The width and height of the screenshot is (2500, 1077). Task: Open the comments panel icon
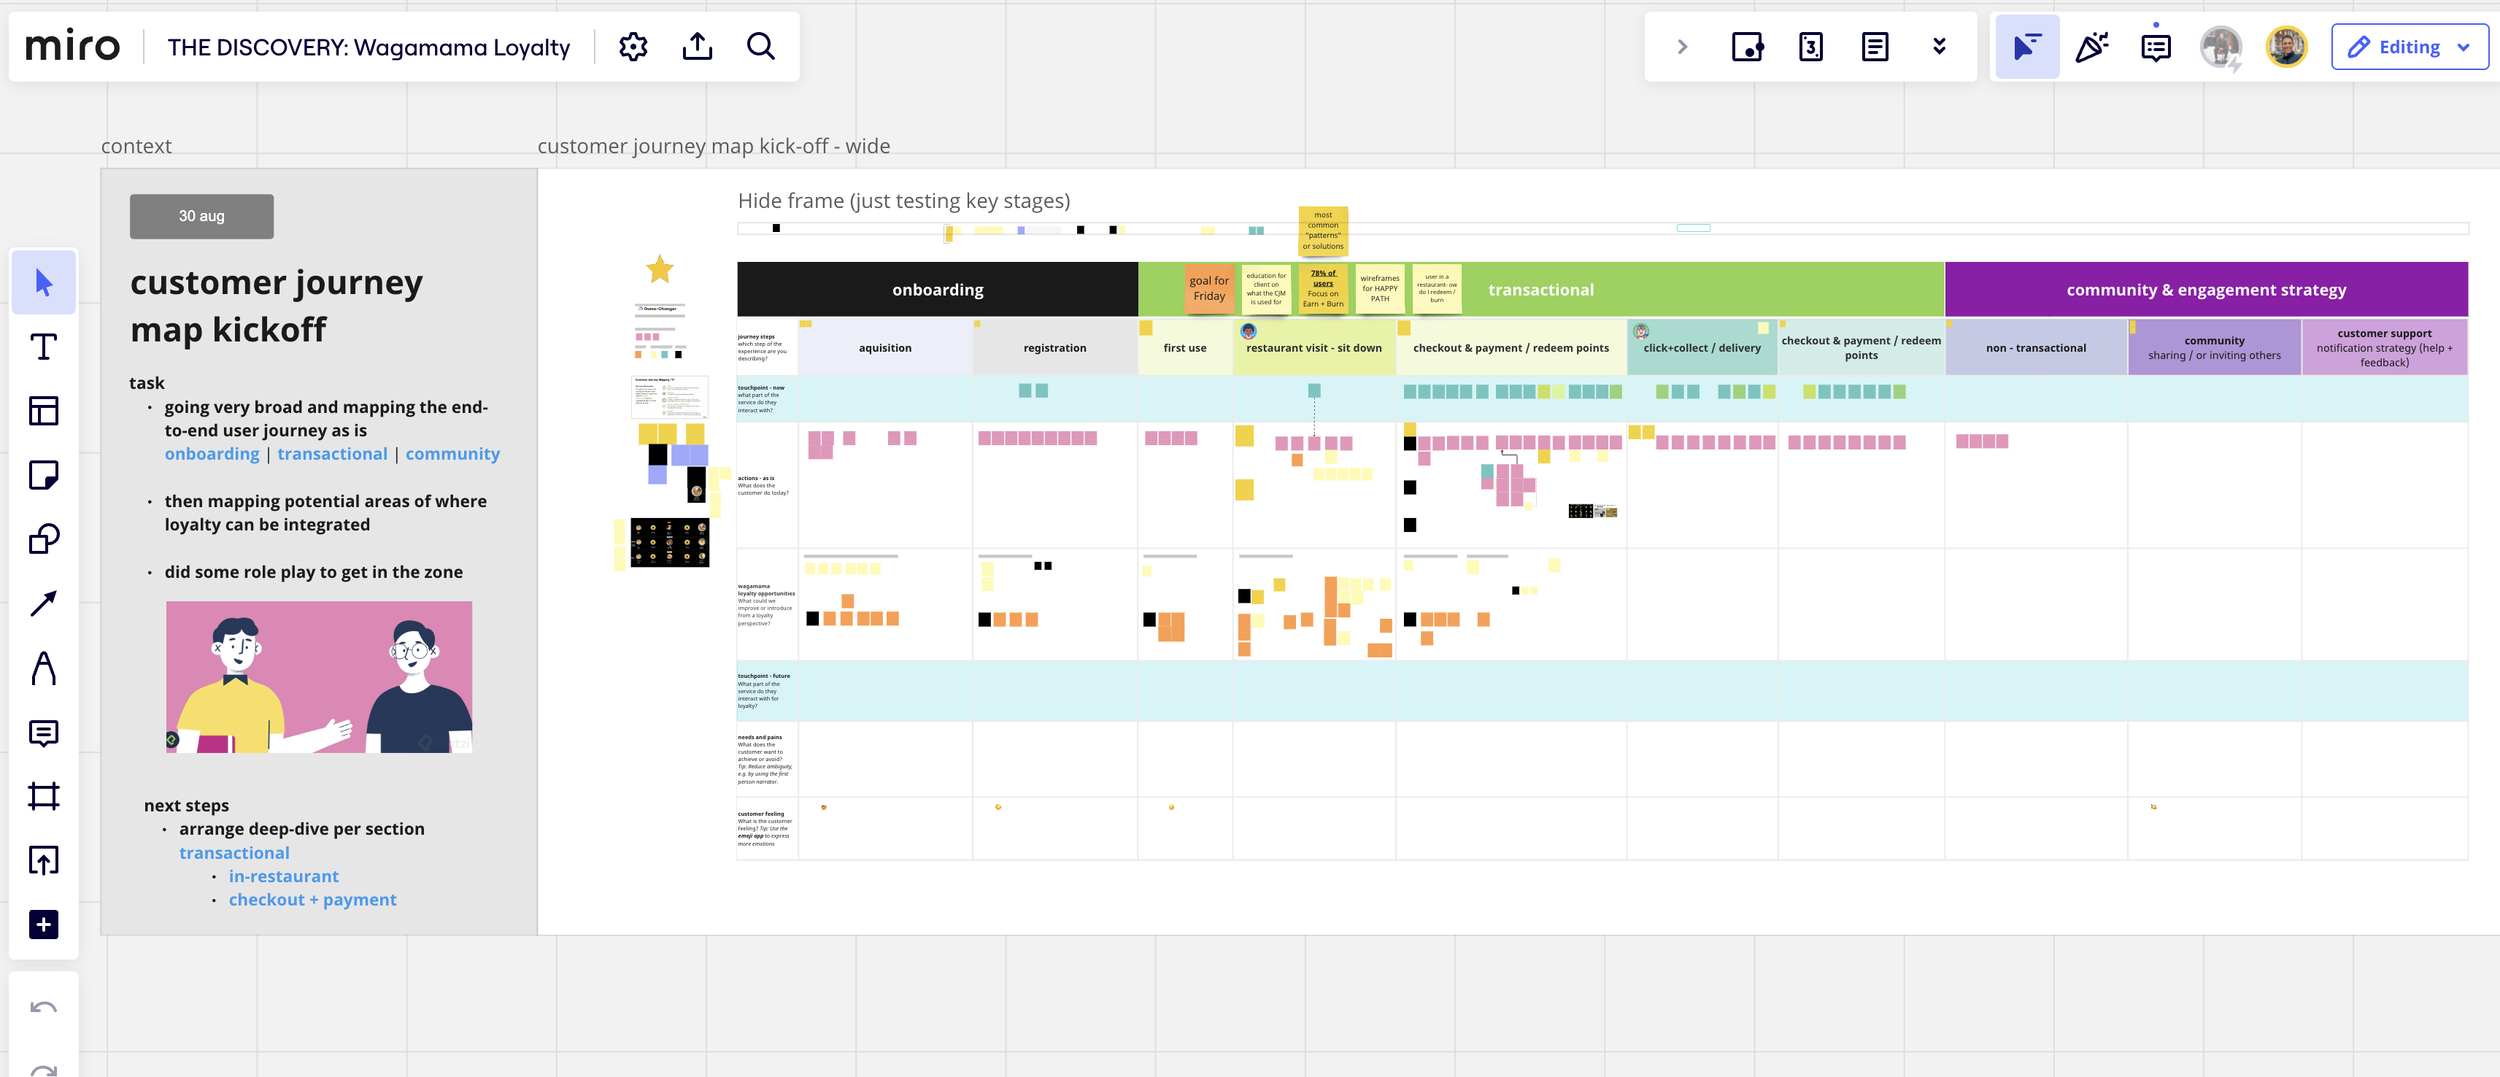2156,46
